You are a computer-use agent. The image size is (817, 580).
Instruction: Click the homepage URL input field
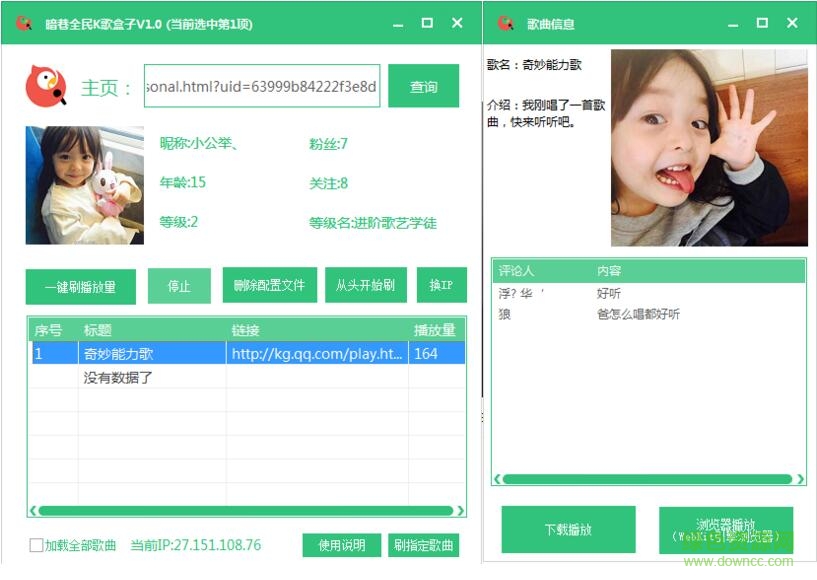(x=262, y=86)
